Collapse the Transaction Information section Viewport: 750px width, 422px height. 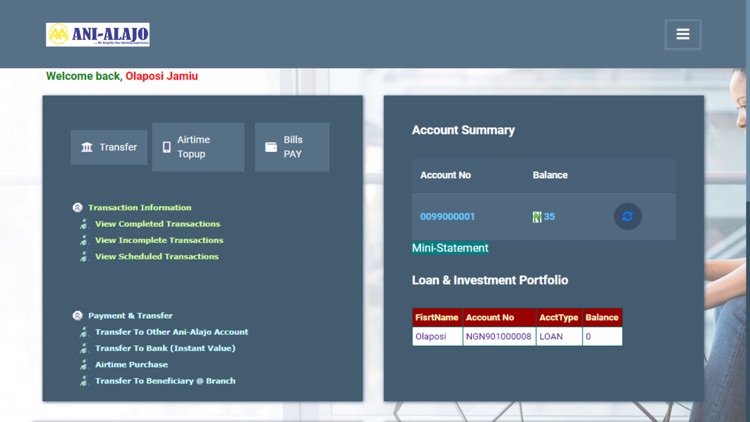click(77, 207)
